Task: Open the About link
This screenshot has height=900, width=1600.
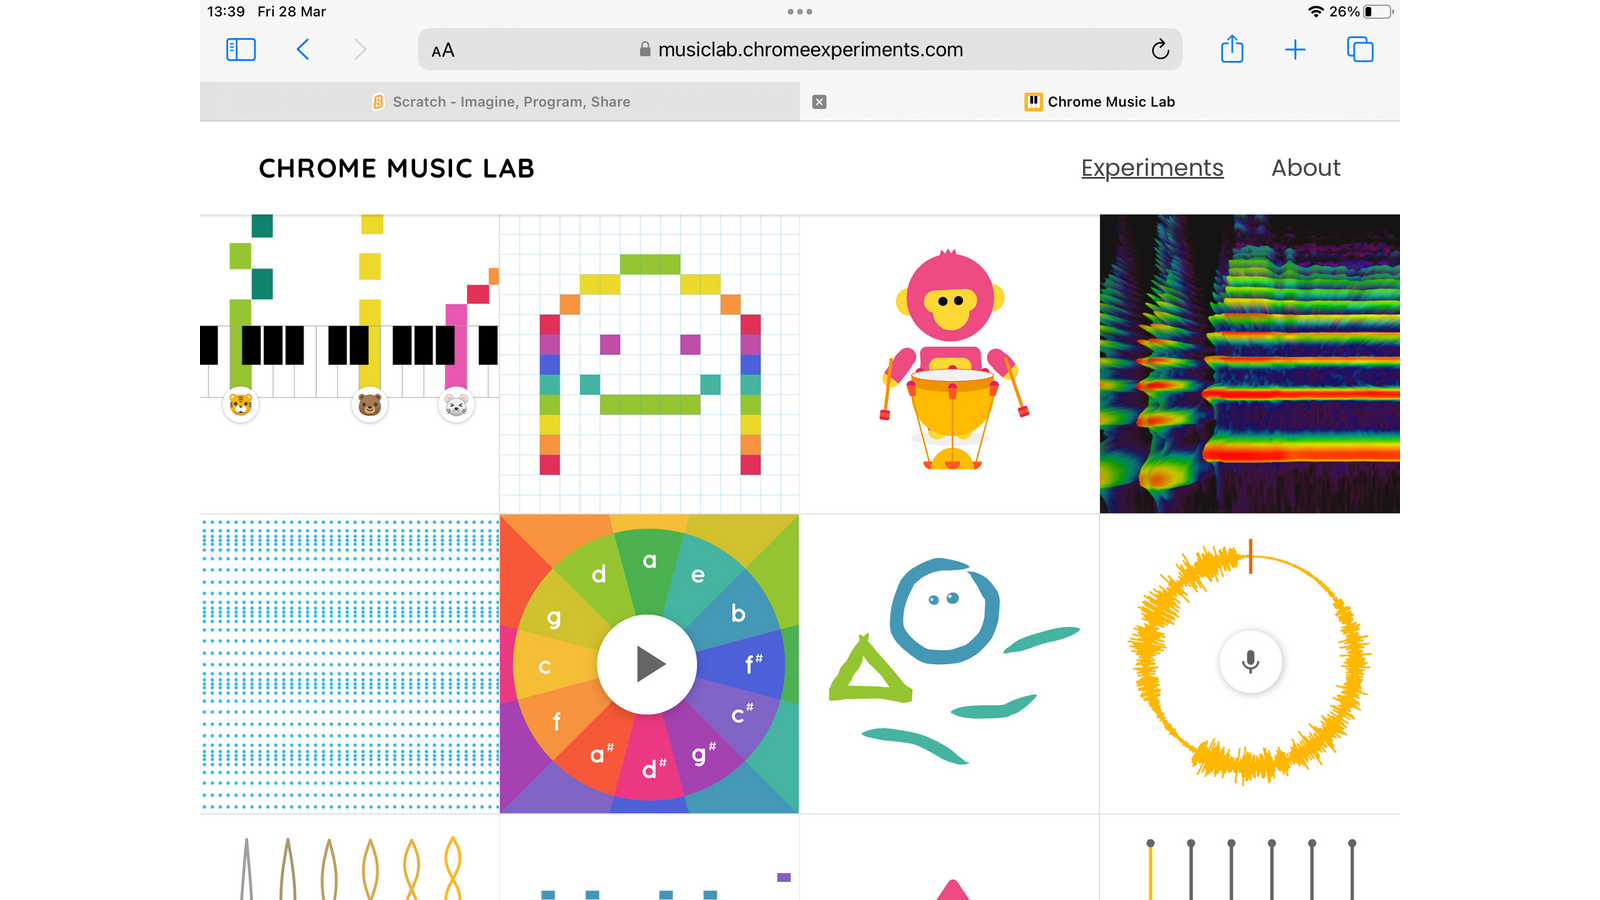Action: 1306,168
